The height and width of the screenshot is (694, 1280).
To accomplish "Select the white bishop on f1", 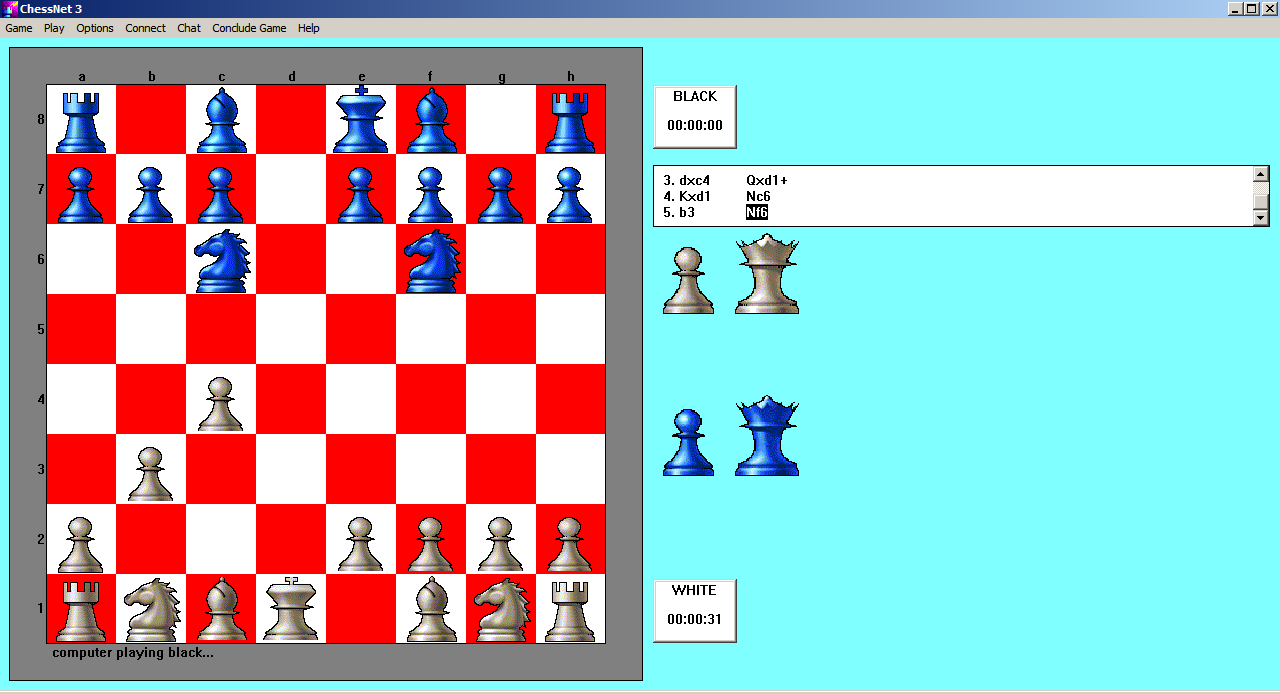I will [x=431, y=609].
